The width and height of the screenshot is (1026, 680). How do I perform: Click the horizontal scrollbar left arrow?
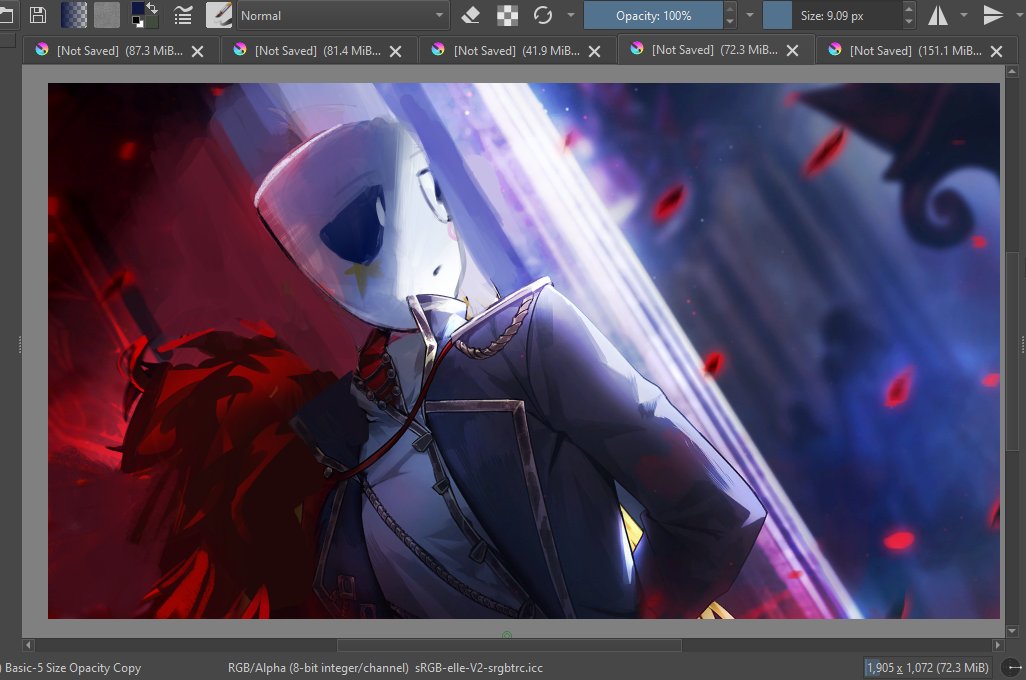click(x=28, y=645)
